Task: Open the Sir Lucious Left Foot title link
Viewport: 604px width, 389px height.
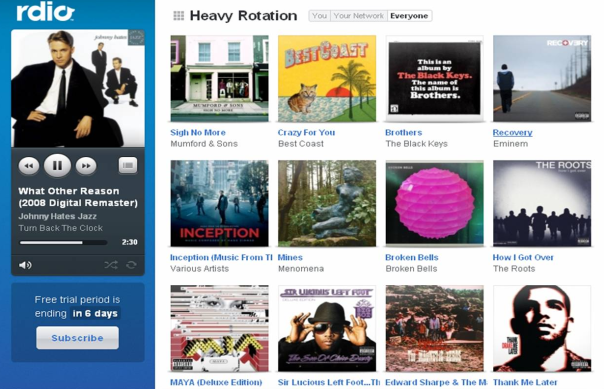Action: pyautogui.click(x=329, y=382)
